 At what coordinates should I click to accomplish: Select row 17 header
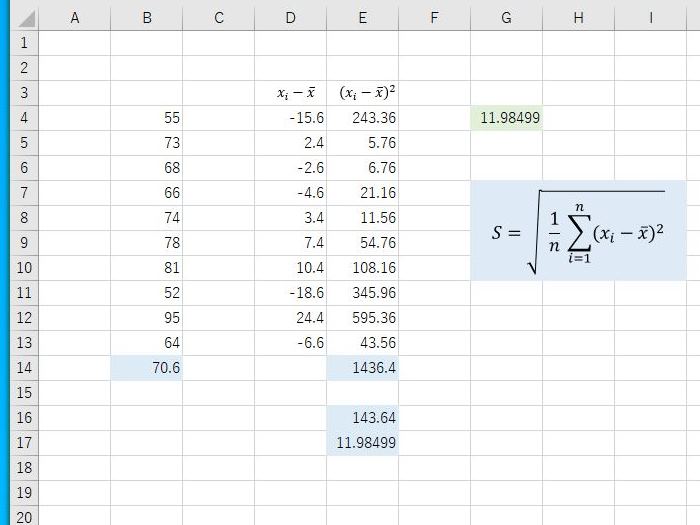click(24, 443)
